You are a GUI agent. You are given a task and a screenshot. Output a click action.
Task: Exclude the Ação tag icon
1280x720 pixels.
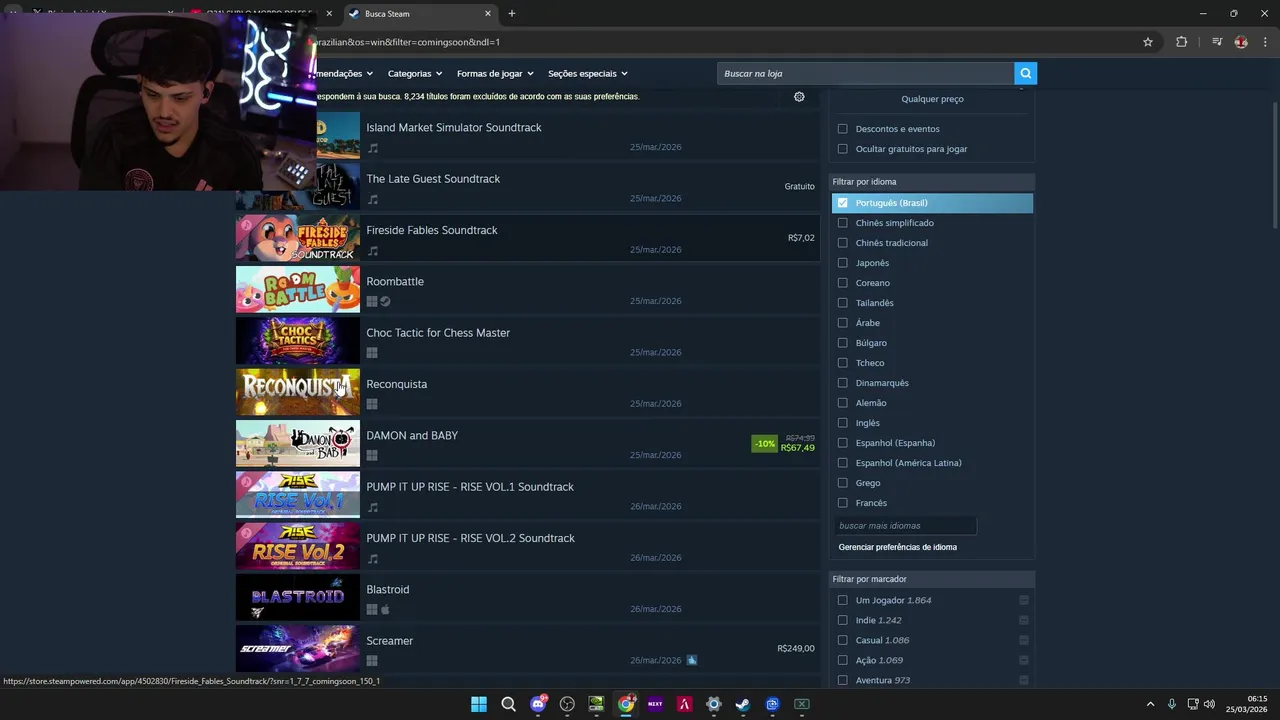(1024, 660)
